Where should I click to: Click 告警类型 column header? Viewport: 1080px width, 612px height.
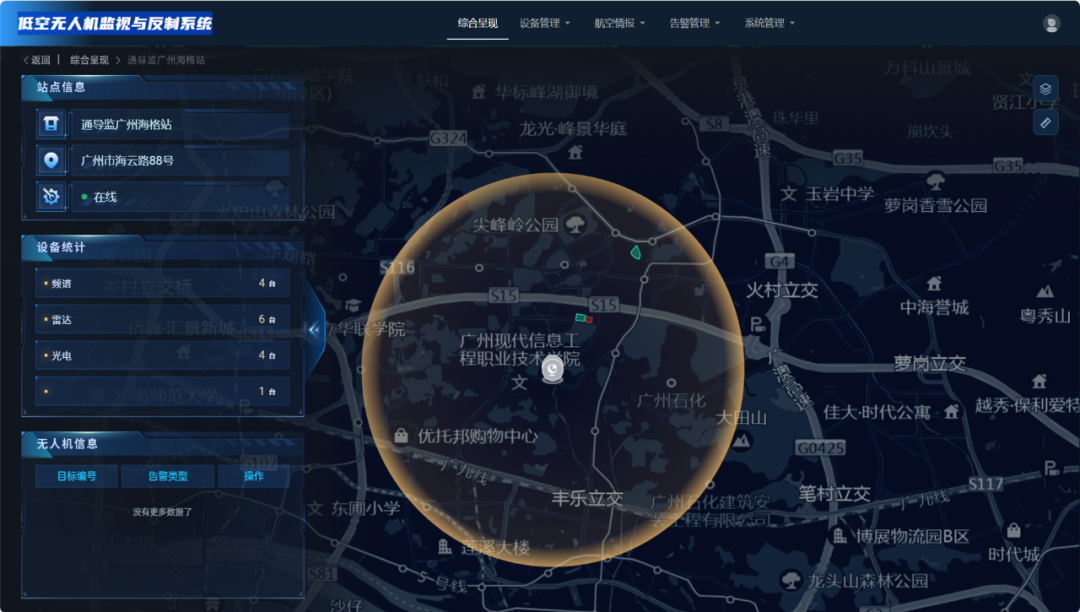167,476
